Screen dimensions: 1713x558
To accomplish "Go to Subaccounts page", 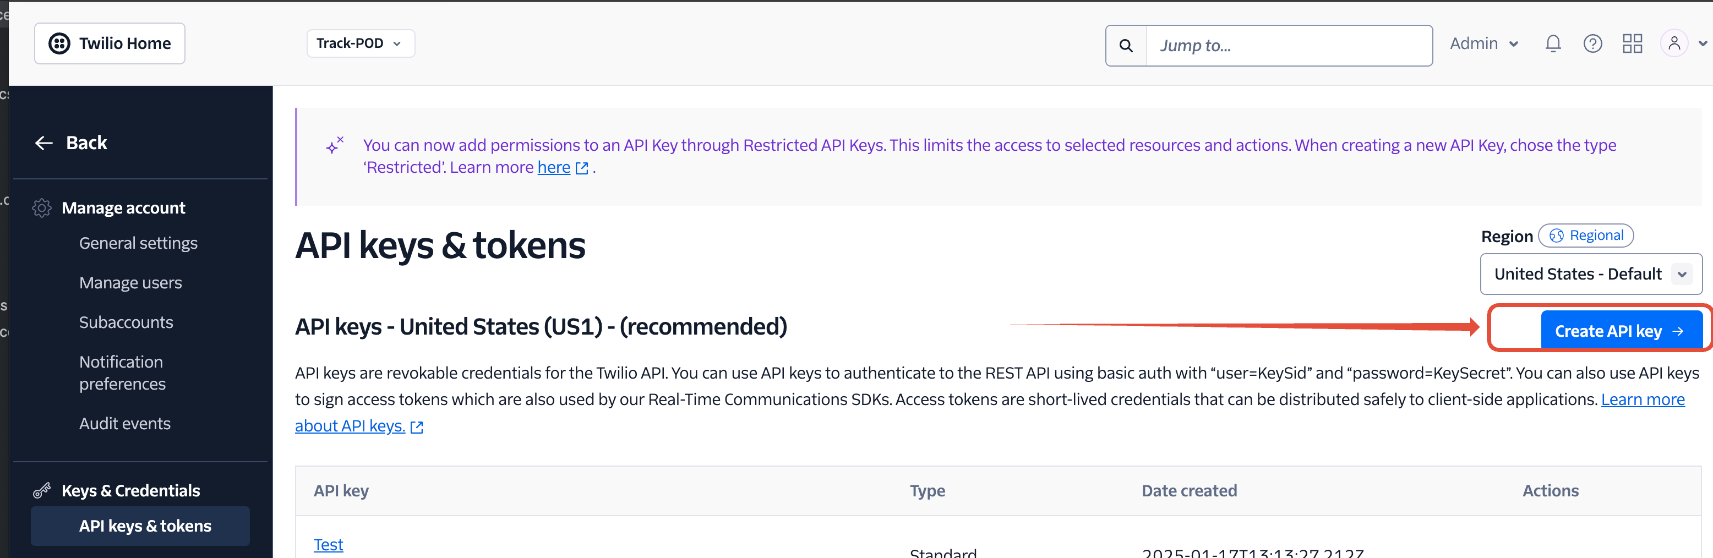I will [x=126, y=322].
